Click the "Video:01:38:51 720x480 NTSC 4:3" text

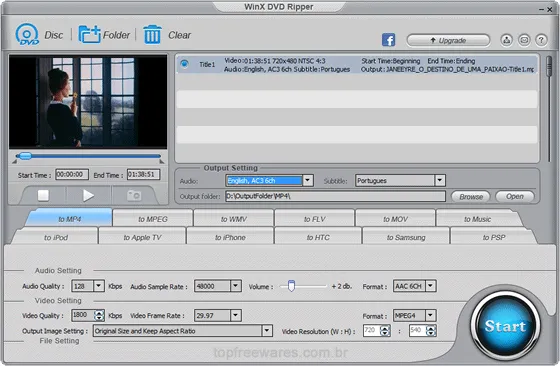(275, 61)
